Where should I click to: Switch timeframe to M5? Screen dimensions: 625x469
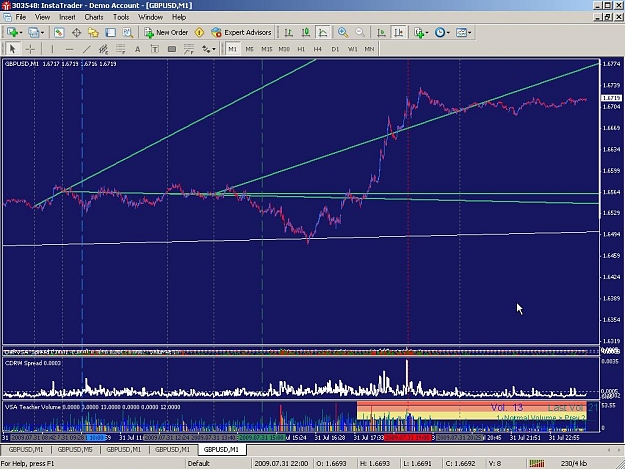coord(250,49)
